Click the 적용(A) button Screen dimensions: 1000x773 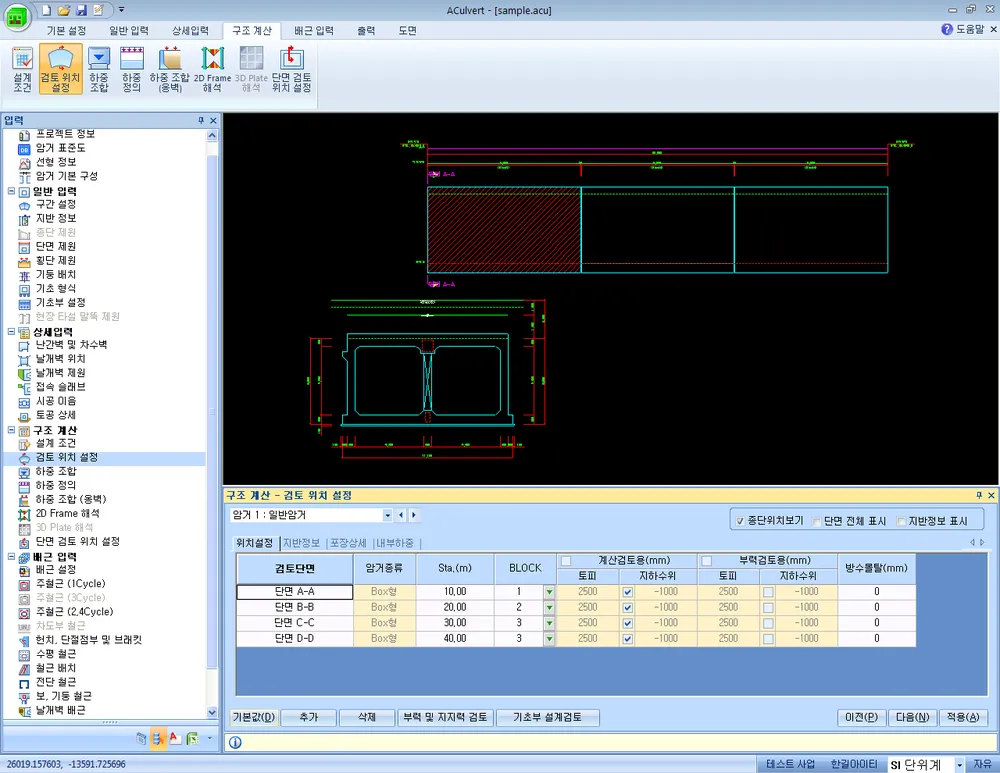(x=962, y=718)
